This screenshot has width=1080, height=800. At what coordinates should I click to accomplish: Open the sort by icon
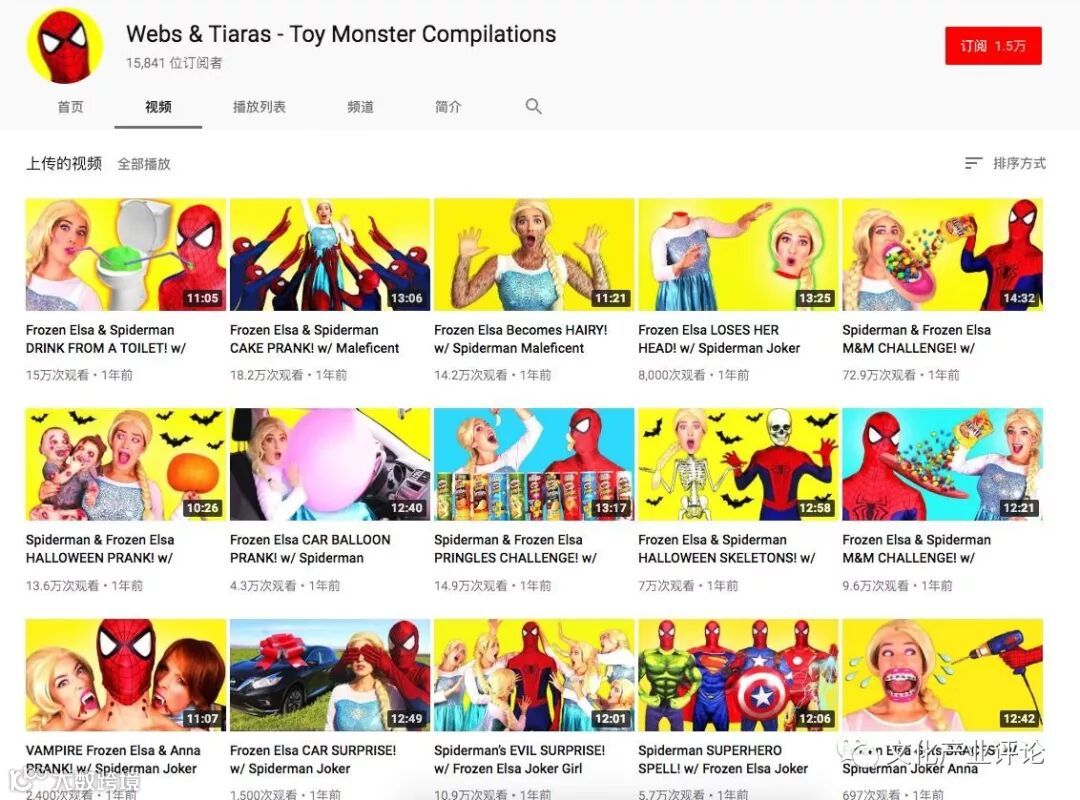coord(973,163)
